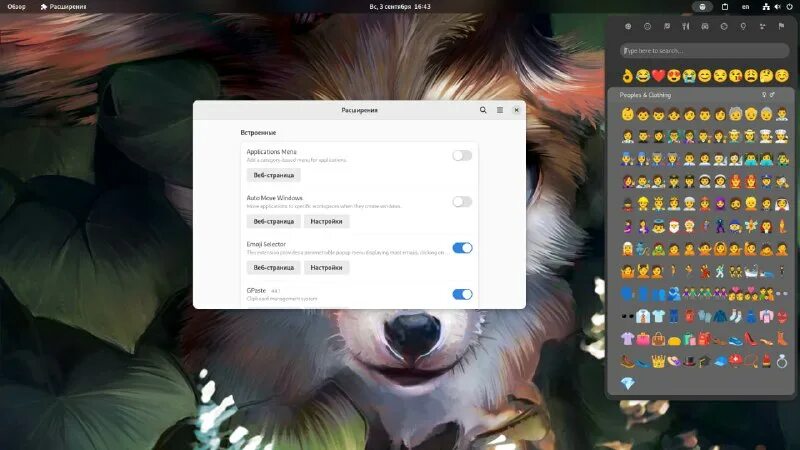800x450 pixels.
Task: Open the Flags emoji category
Action: point(781,26)
